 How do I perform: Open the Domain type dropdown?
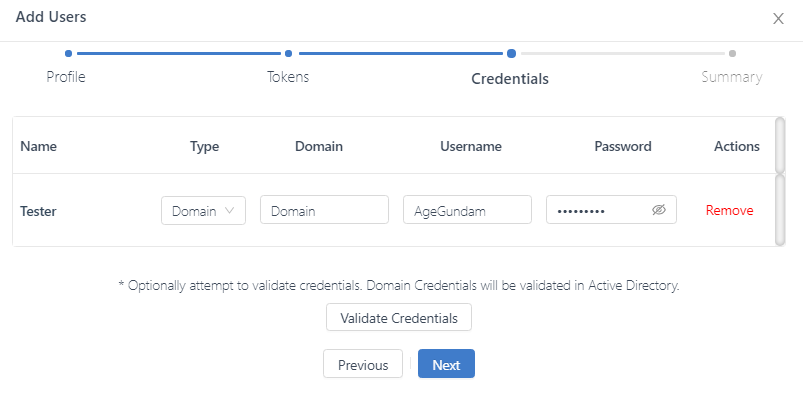(x=203, y=210)
